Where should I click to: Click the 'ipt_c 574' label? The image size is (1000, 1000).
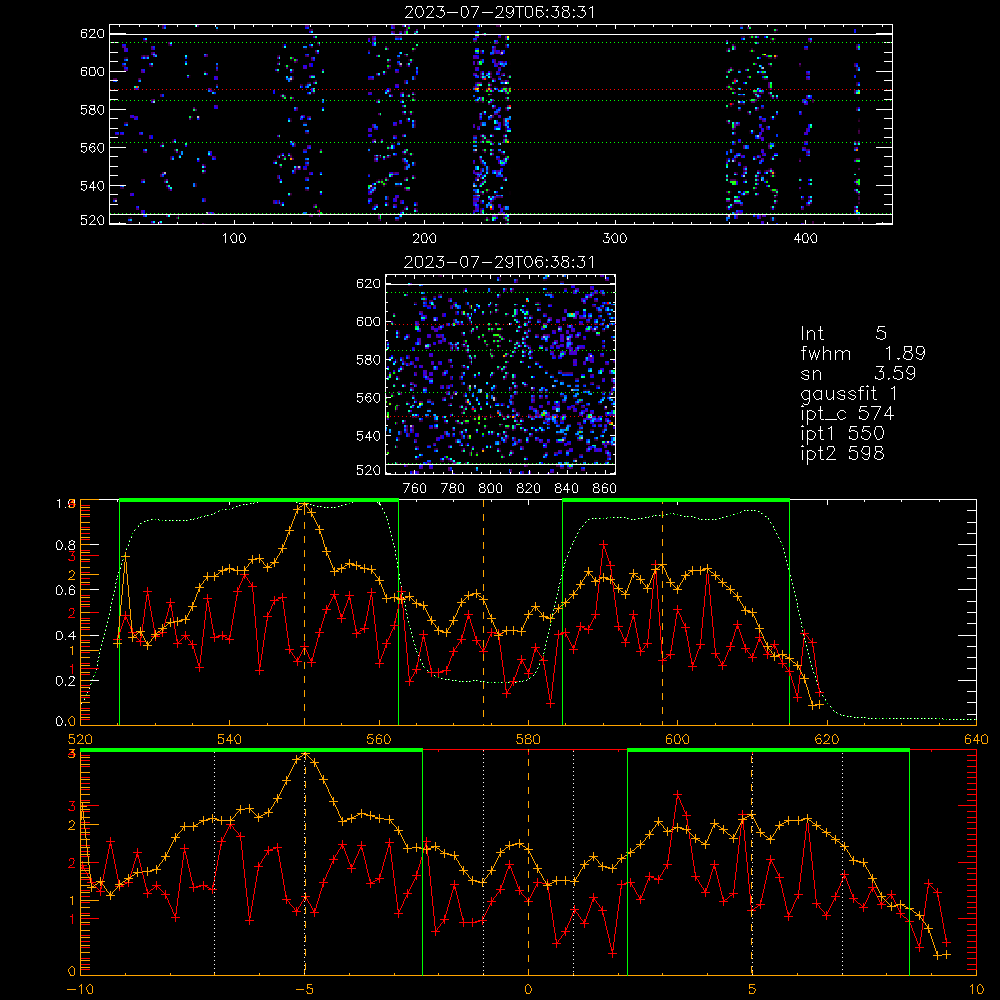[847, 414]
